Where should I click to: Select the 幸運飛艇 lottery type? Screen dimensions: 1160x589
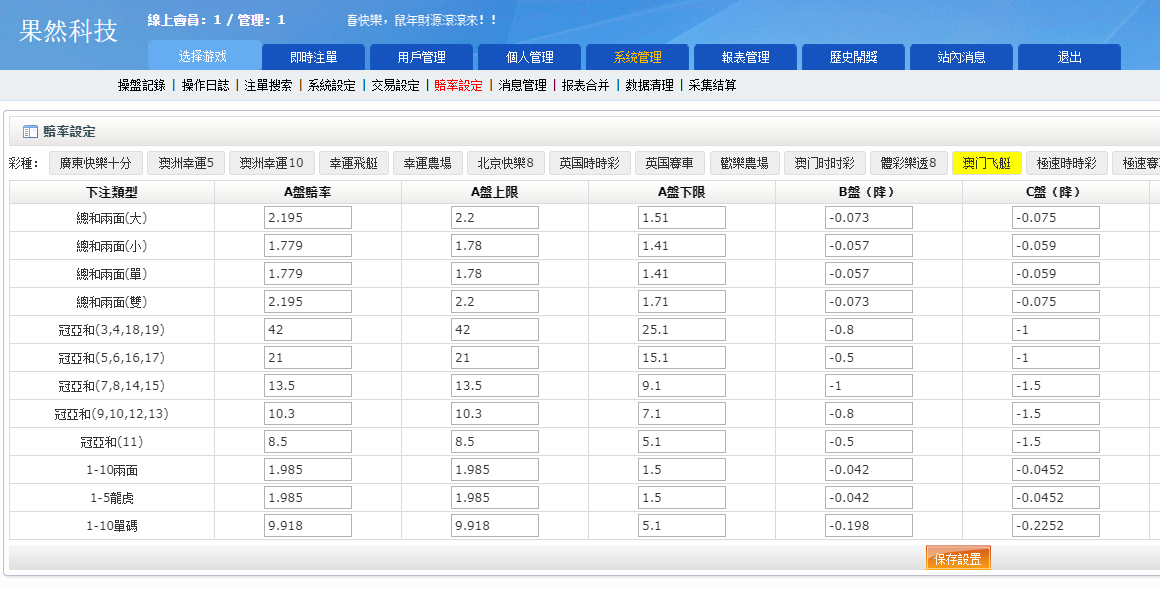click(x=353, y=162)
